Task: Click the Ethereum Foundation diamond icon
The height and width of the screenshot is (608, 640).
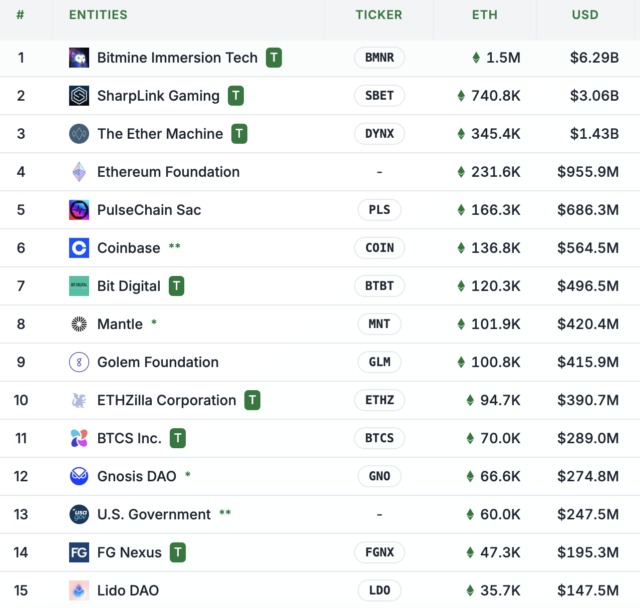Action: click(x=79, y=172)
